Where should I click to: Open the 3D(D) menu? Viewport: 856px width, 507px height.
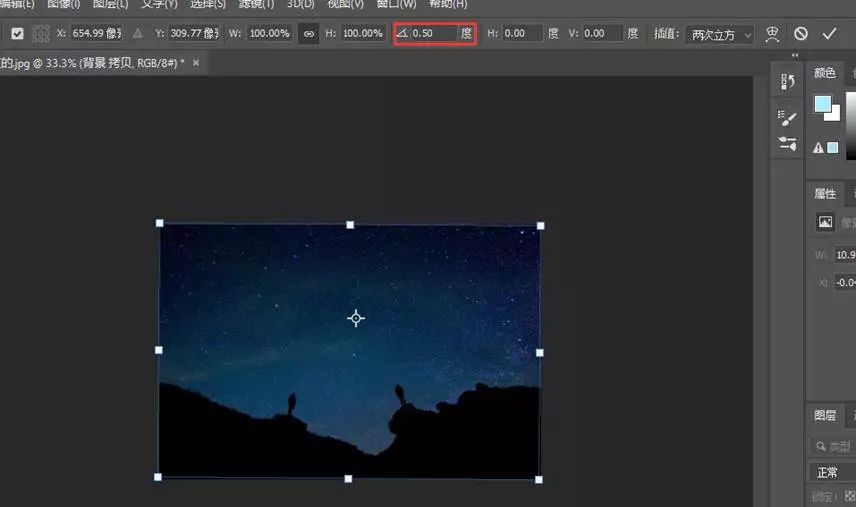(301, 4)
